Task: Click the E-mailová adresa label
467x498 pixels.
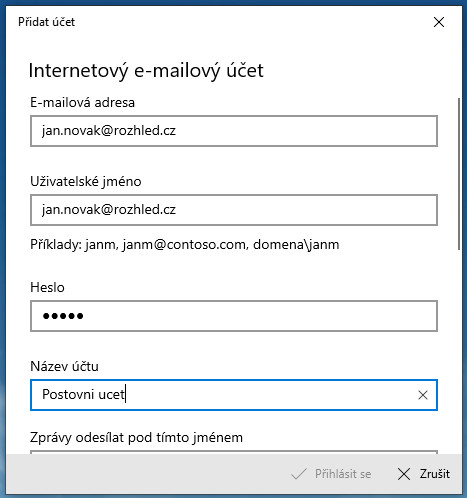Action: pyautogui.click(x=82, y=102)
